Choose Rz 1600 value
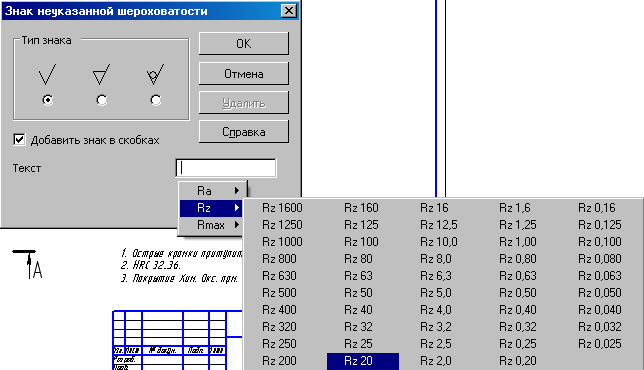 pos(282,208)
